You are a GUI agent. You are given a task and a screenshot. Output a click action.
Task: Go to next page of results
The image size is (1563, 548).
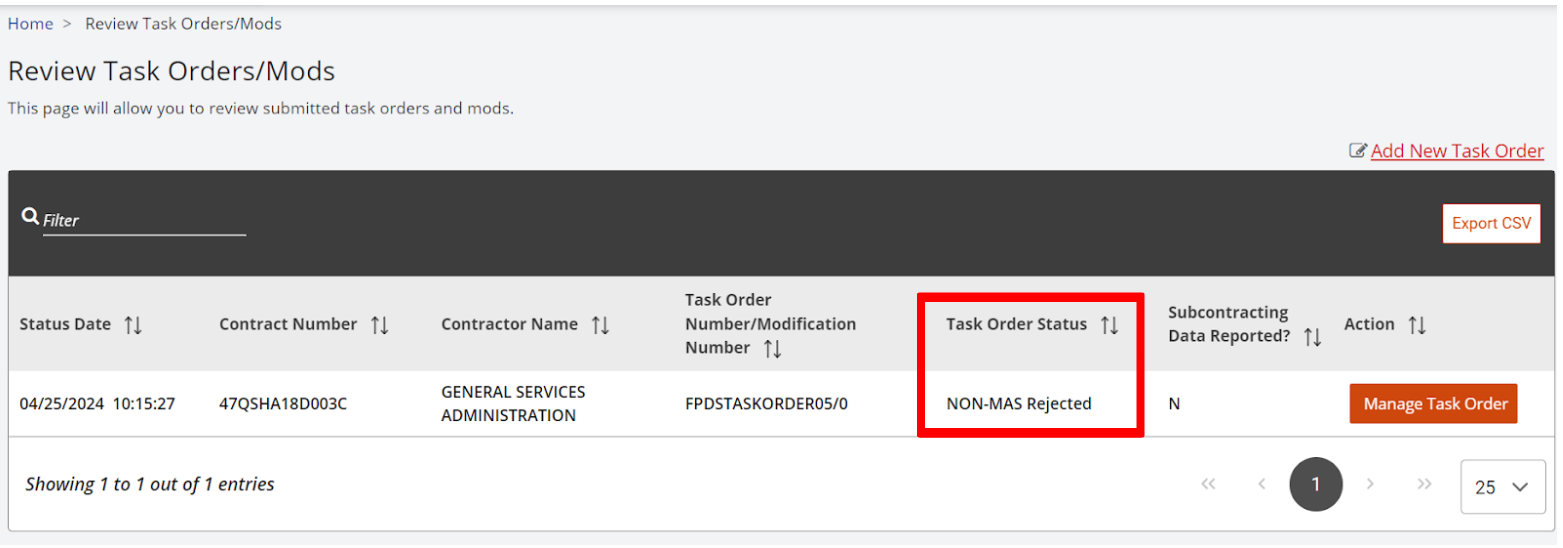[x=1370, y=485]
